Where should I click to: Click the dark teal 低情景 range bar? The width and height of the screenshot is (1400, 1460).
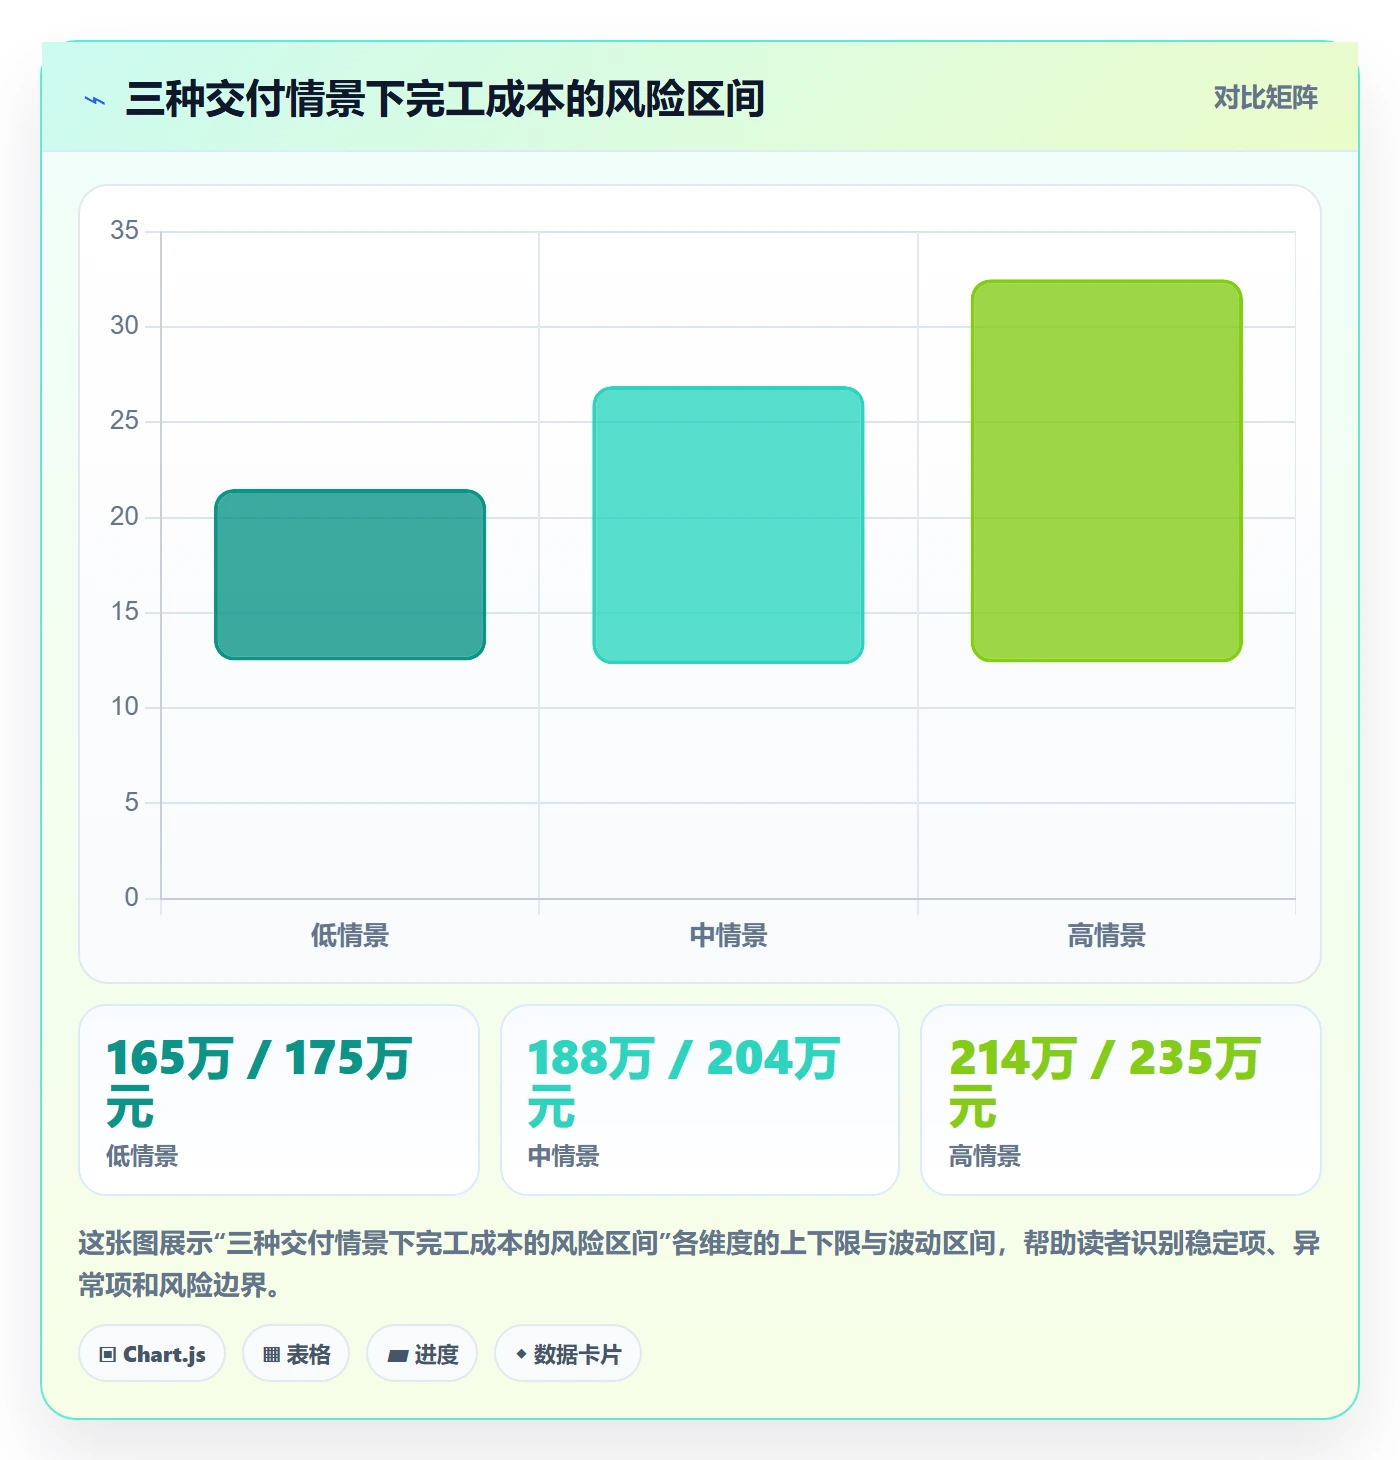350,575
